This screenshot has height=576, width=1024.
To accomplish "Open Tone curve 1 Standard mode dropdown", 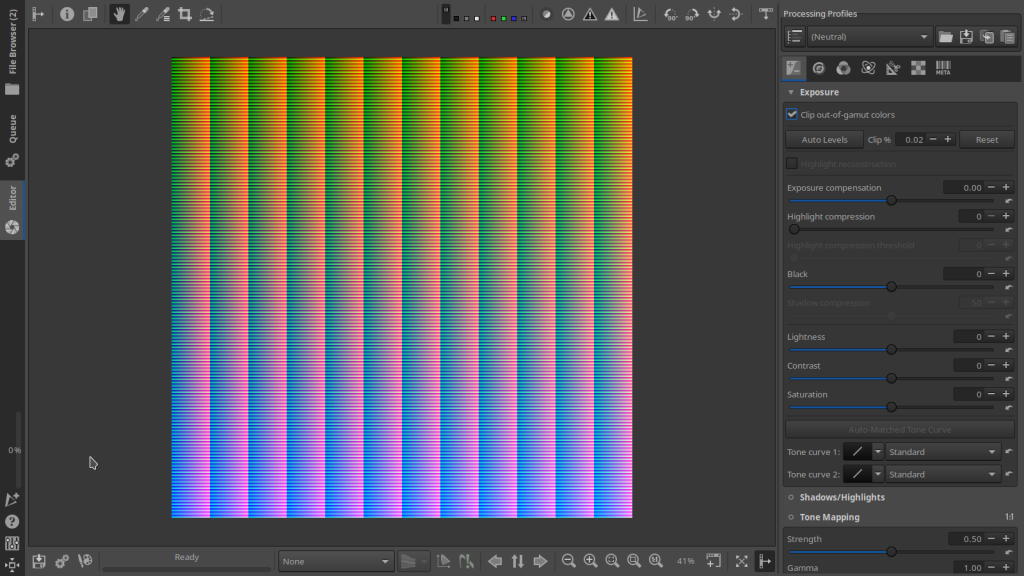I will pyautogui.click(x=942, y=452).
